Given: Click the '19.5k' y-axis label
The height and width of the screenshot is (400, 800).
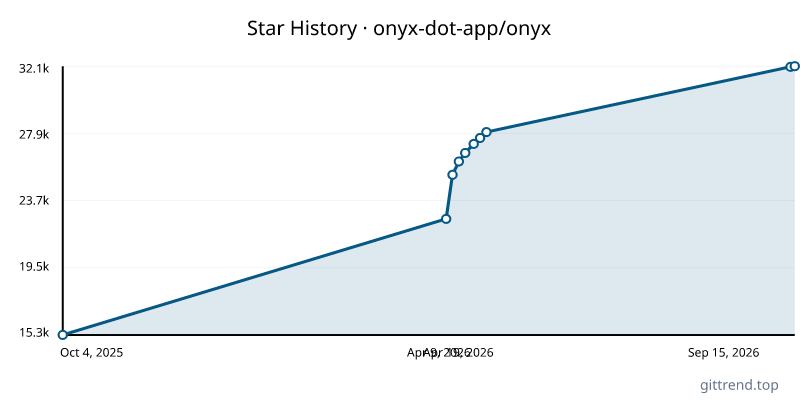Looking at the screenshot, I should 34,267.
